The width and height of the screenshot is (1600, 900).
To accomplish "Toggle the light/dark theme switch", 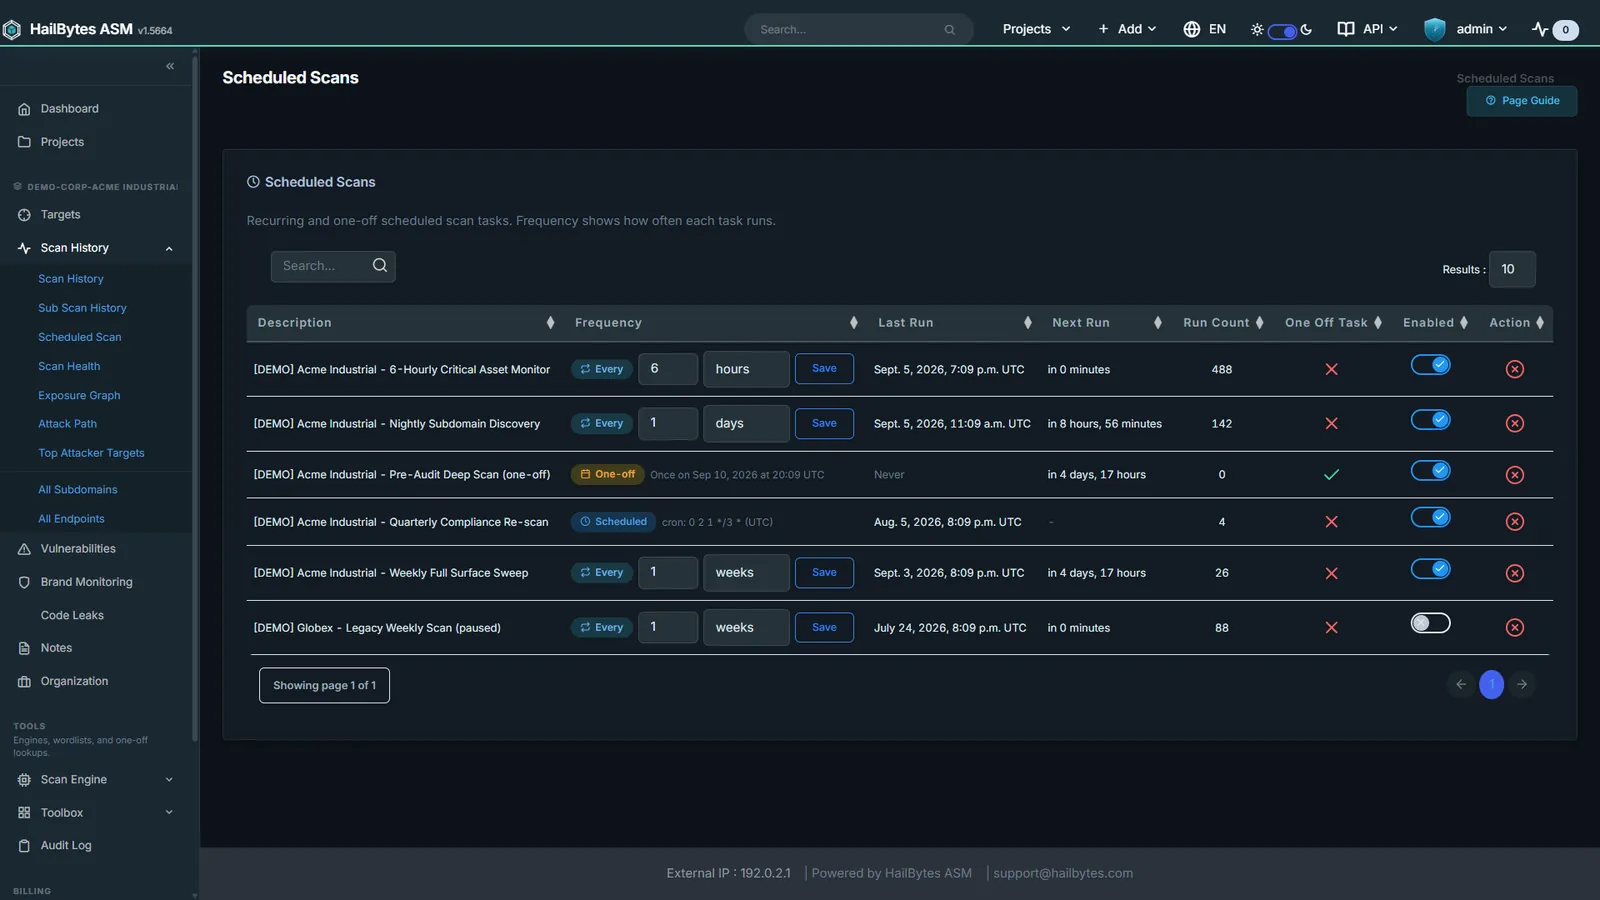I will pyautogui.click(x=1282, y=31).
